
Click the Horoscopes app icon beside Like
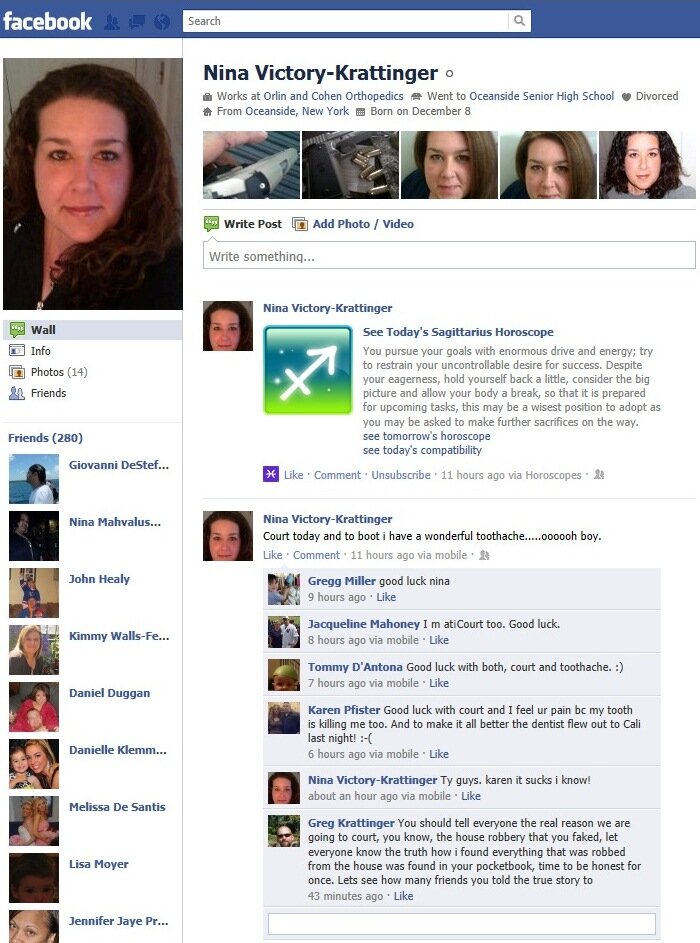(x=271, y=474)
